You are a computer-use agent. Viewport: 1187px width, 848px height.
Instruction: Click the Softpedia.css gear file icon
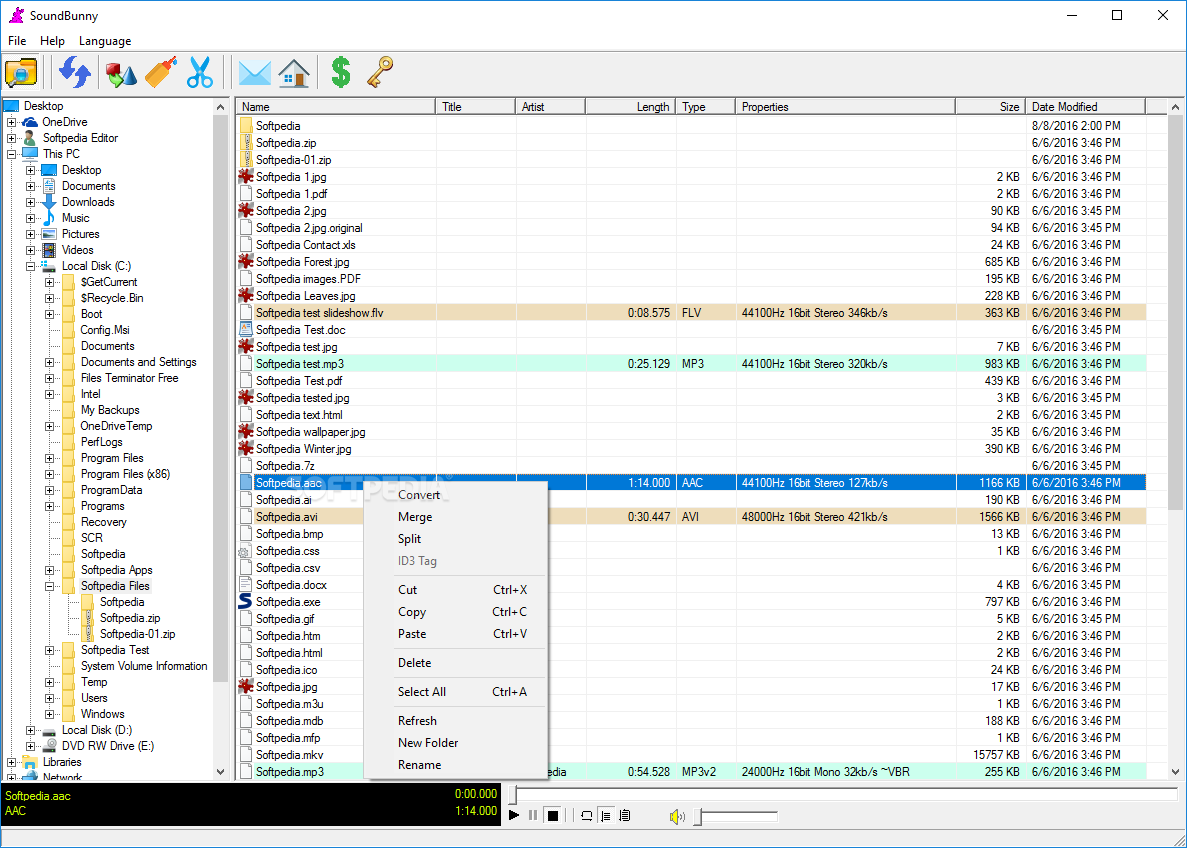tap(244, 551)
